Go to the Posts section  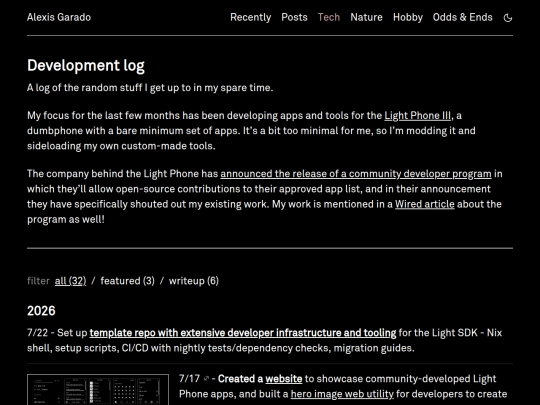(294, 17)
